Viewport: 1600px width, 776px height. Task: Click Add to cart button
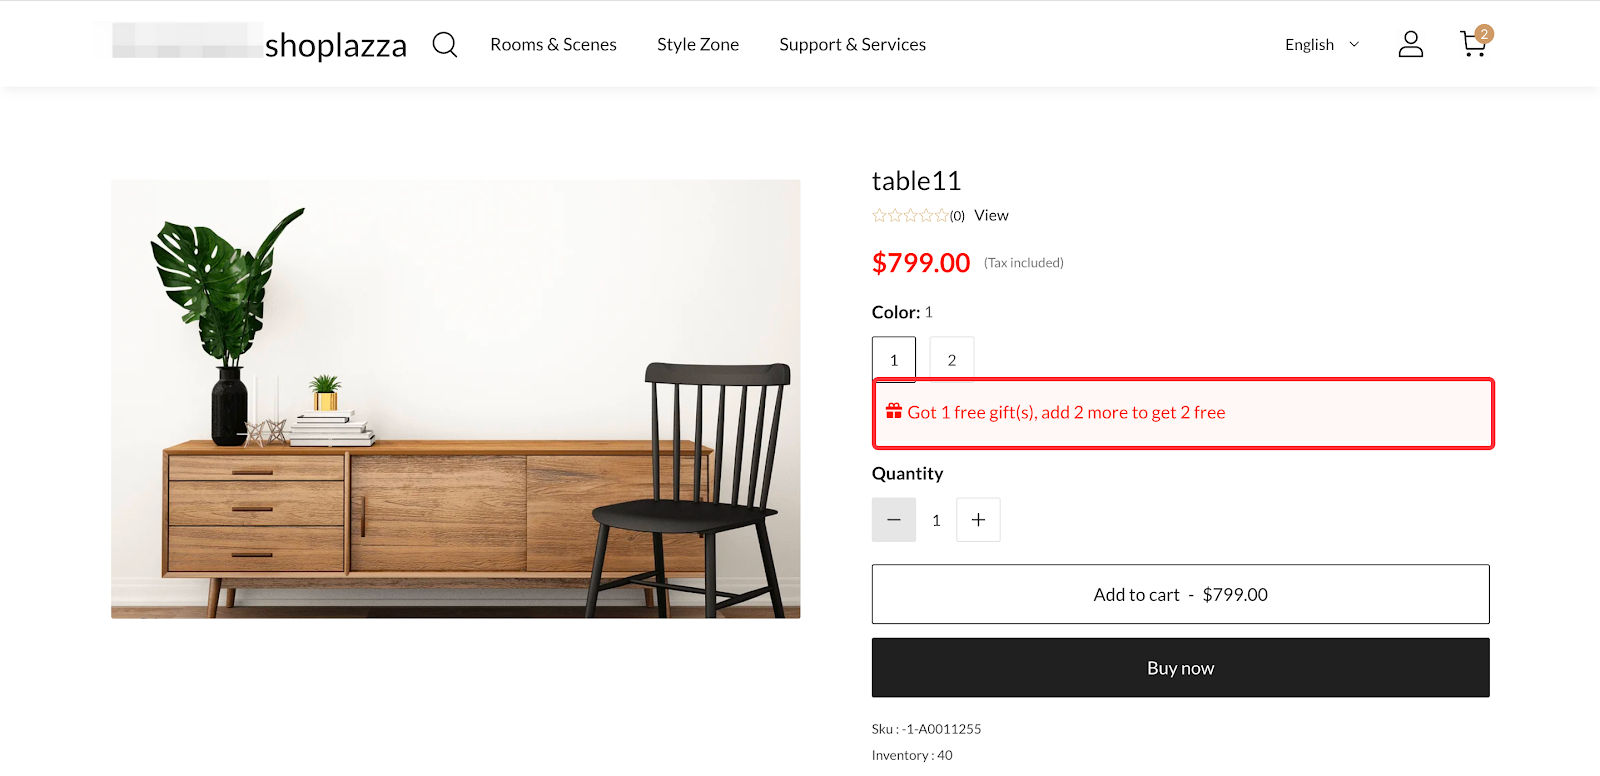(x=1180, y=595)
